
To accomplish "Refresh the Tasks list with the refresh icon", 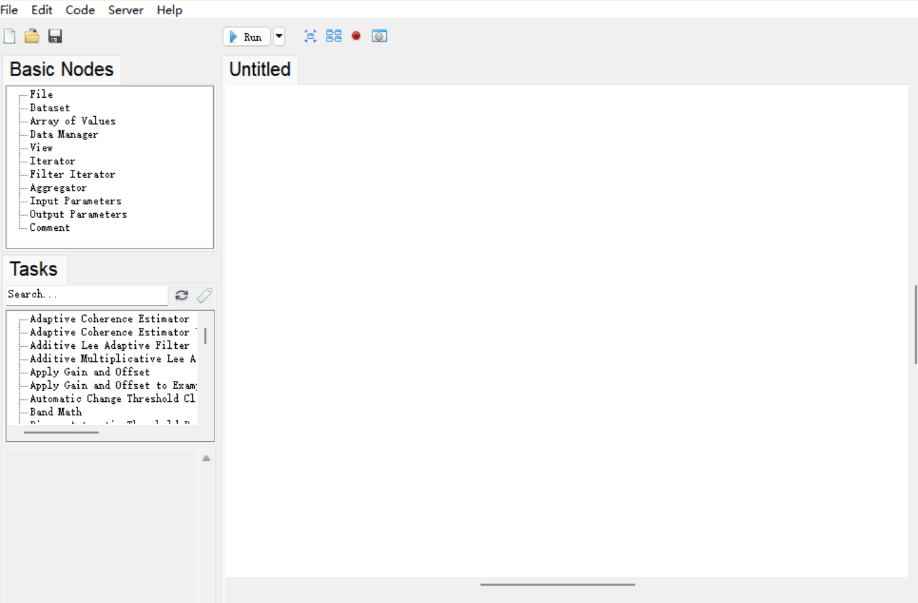I will (x=181, y=295).
